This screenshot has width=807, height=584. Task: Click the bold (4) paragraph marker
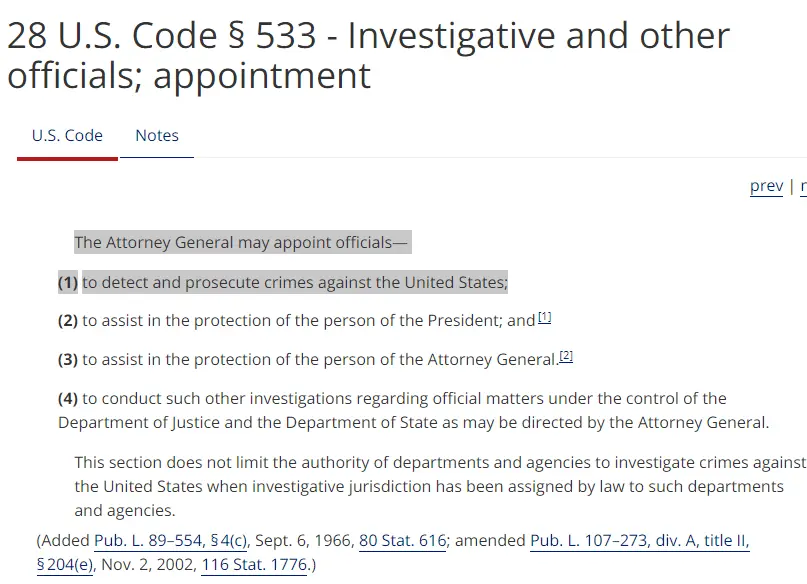pyautogui.click(x=68, y=398)
